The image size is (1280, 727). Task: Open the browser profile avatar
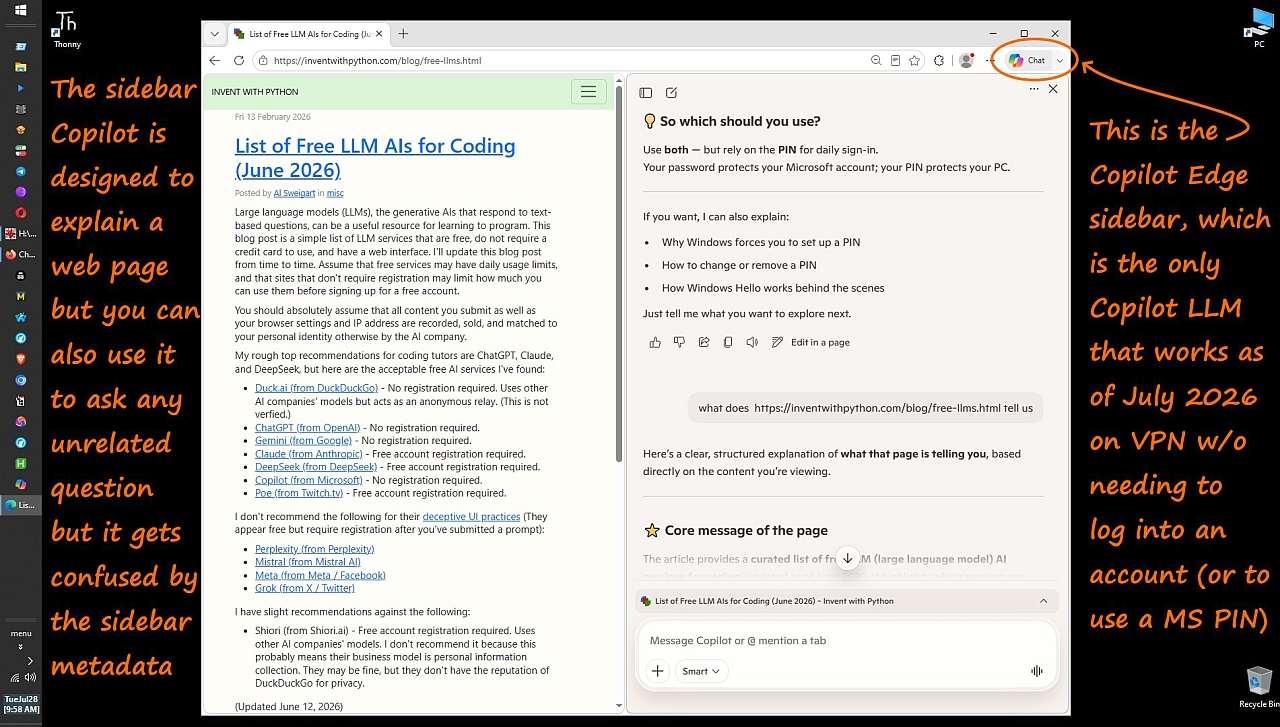coord(966,60)
